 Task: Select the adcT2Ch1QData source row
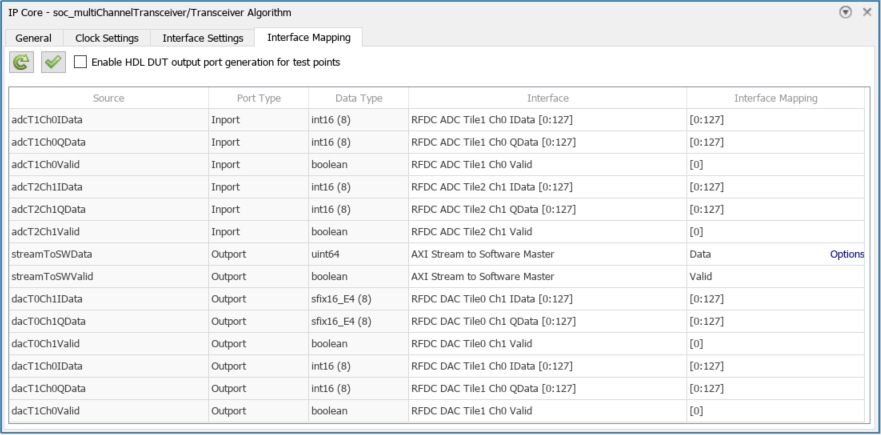click(x=108, y=209)
